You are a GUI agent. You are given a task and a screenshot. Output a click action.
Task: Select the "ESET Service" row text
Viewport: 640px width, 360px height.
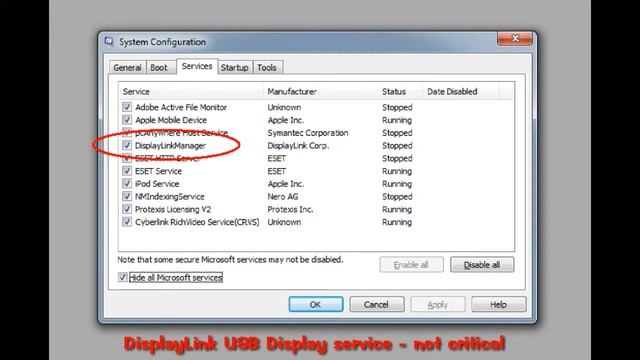point(158,171)
